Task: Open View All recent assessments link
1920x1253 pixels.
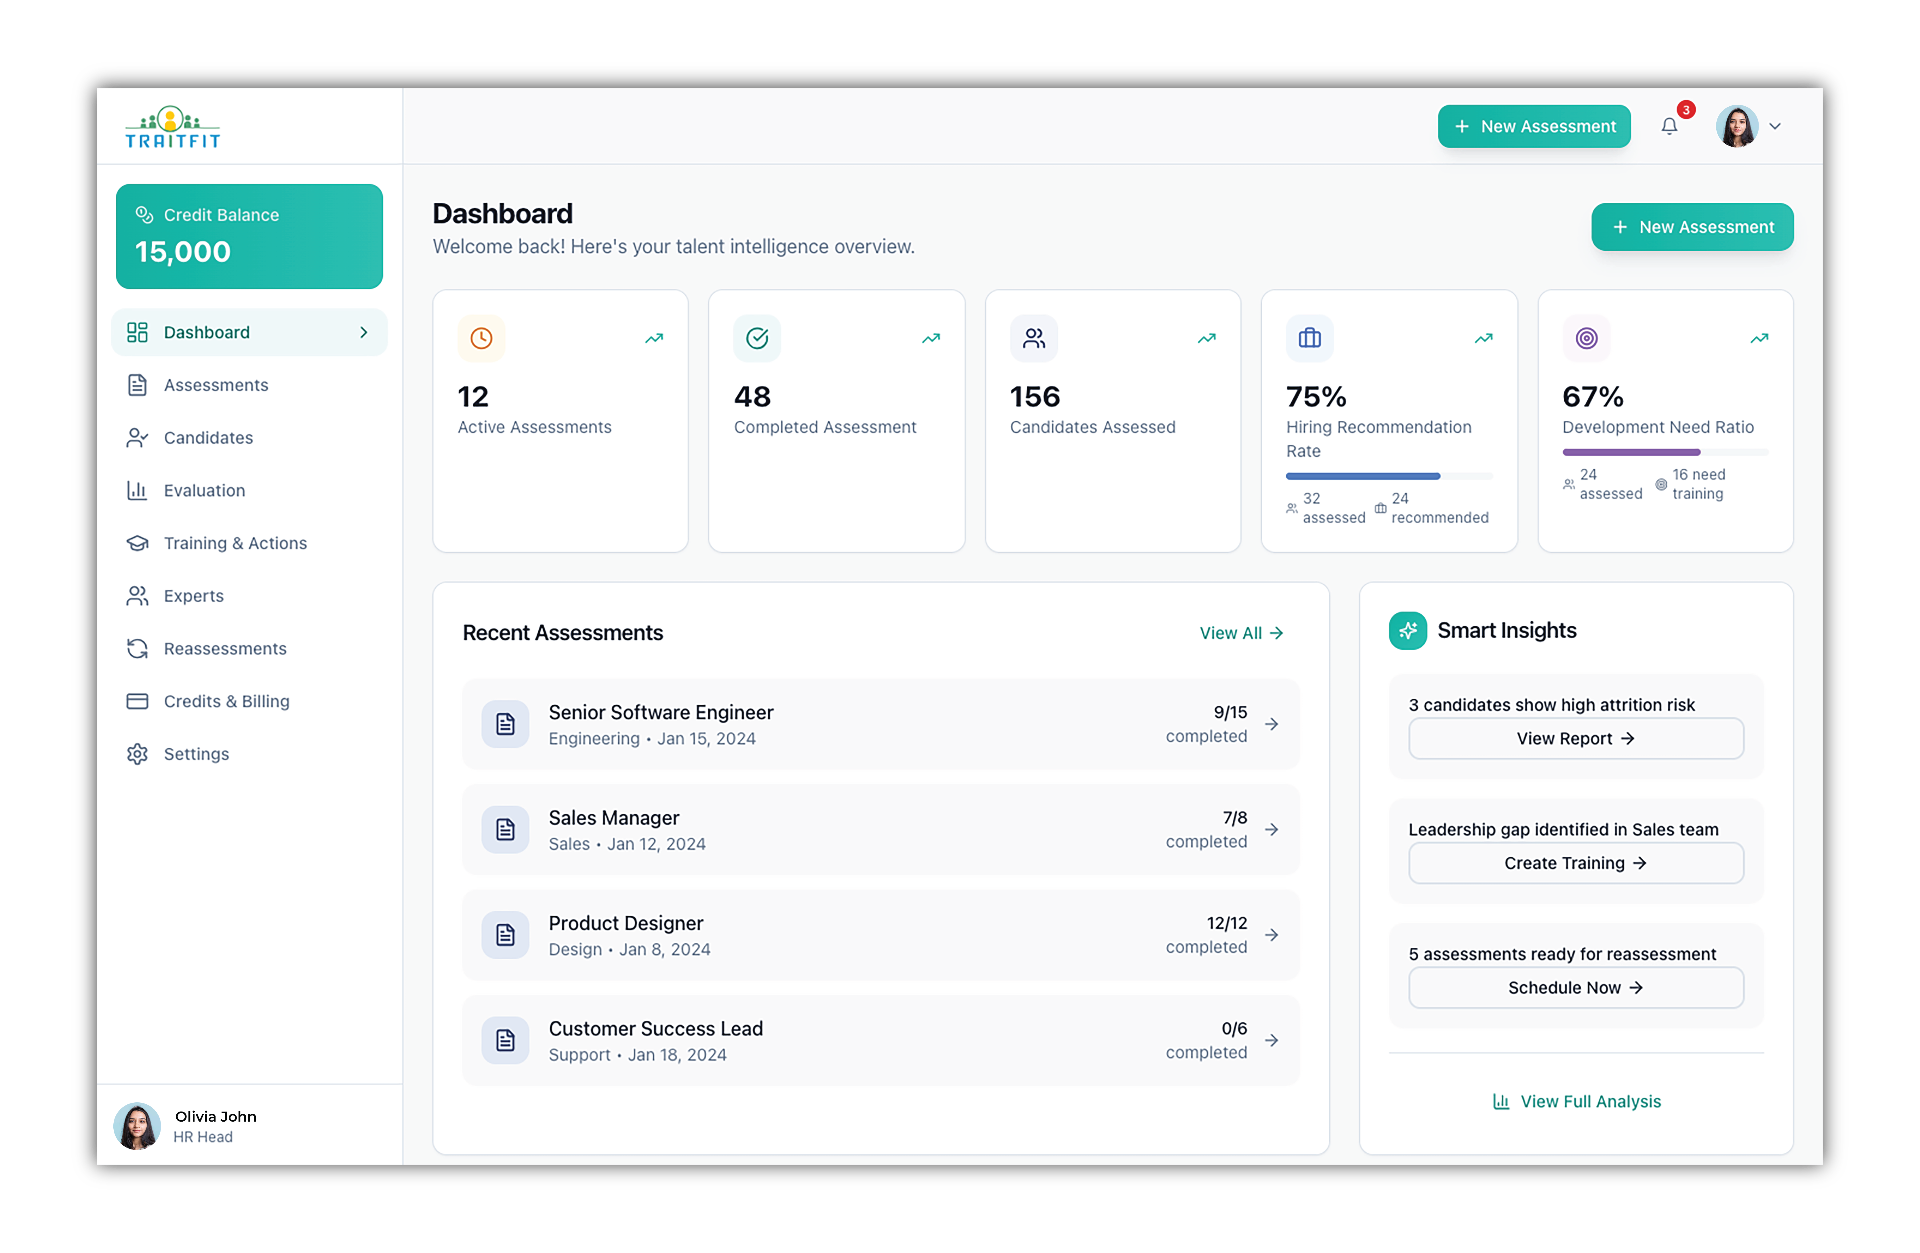Action: pyautogui.click(x=1241, y=633)
